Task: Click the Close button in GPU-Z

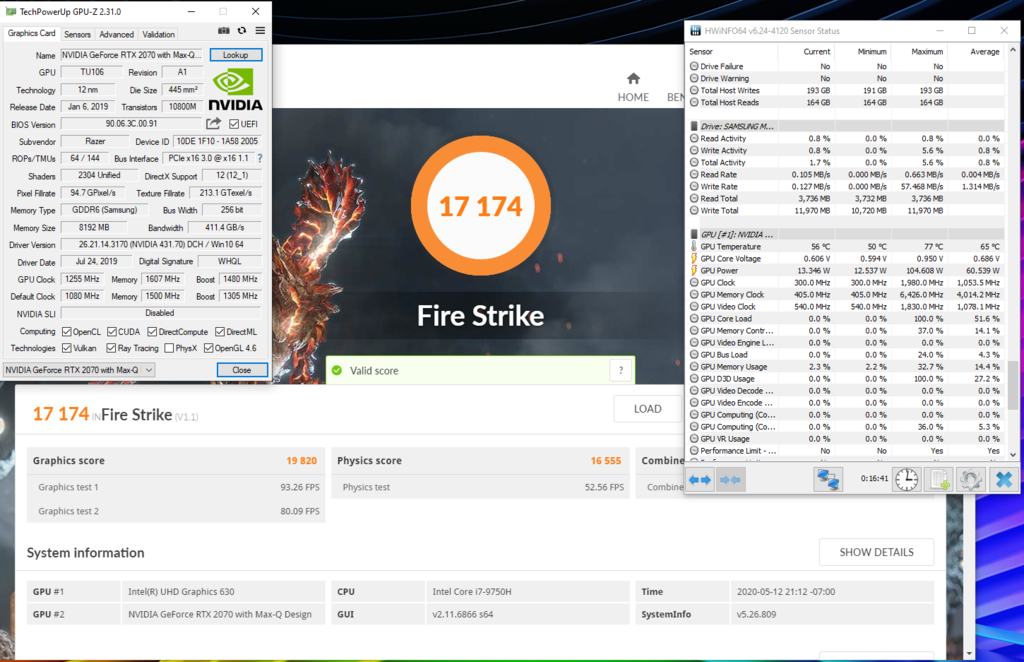Action: pyautogui.click(x=242, y=370)
